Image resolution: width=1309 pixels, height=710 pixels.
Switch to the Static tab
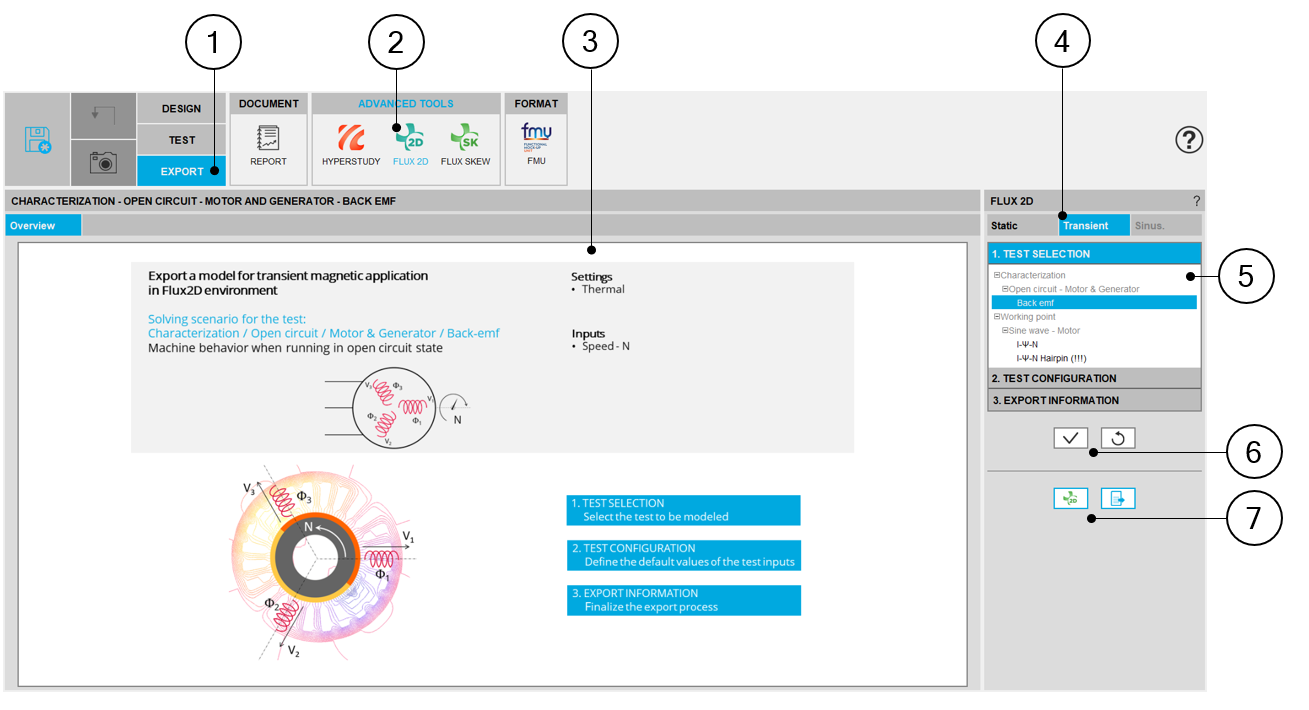[1005, 226]
